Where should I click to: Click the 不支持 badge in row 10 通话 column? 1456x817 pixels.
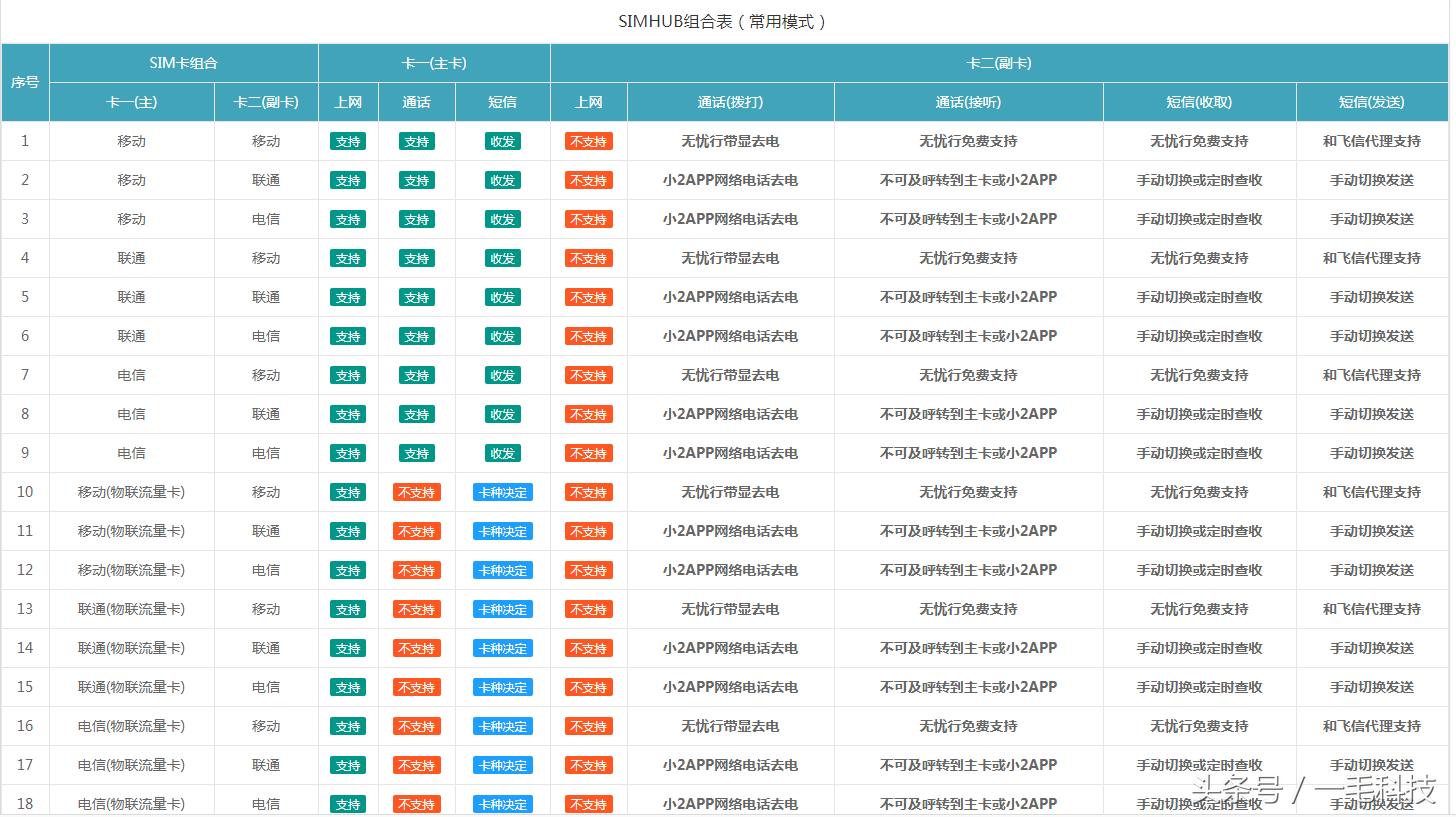point(416,492)
